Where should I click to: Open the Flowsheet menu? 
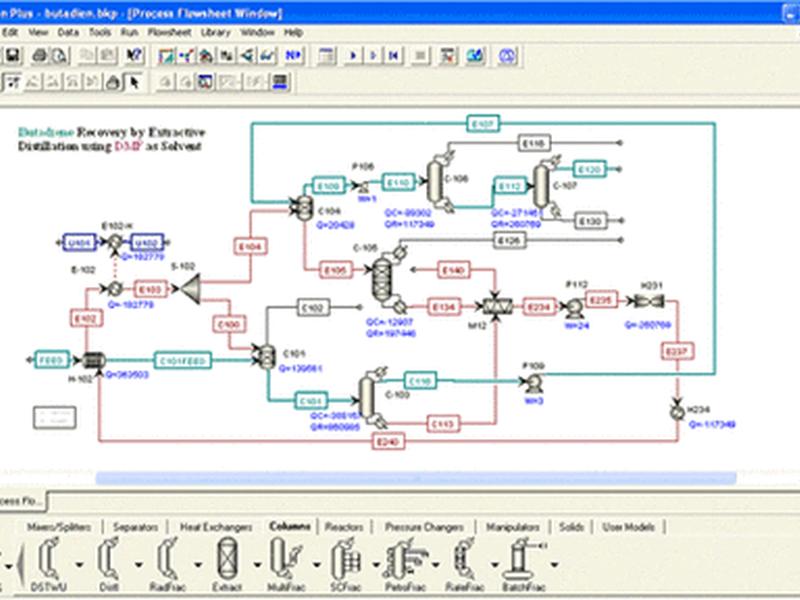(x=169, y=32)
